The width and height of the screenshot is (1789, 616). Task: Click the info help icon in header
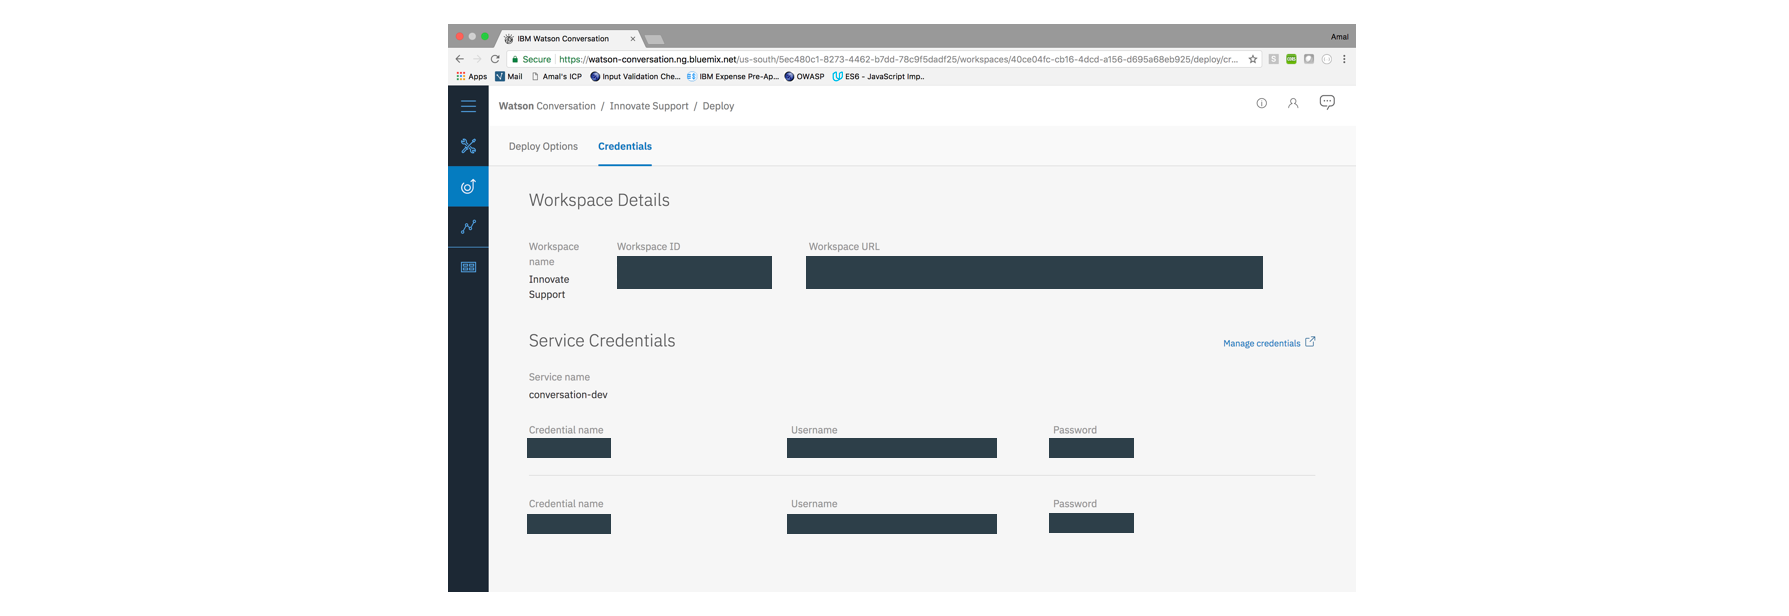tap(1262, 103)
